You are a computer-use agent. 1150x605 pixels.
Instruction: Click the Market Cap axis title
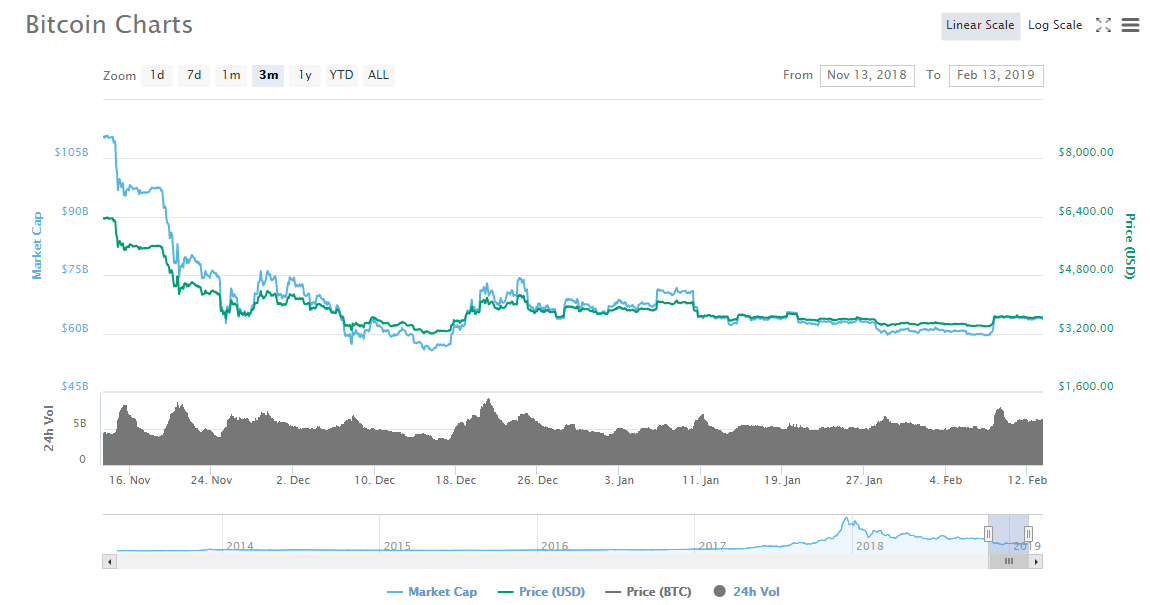tap(37, 246)
